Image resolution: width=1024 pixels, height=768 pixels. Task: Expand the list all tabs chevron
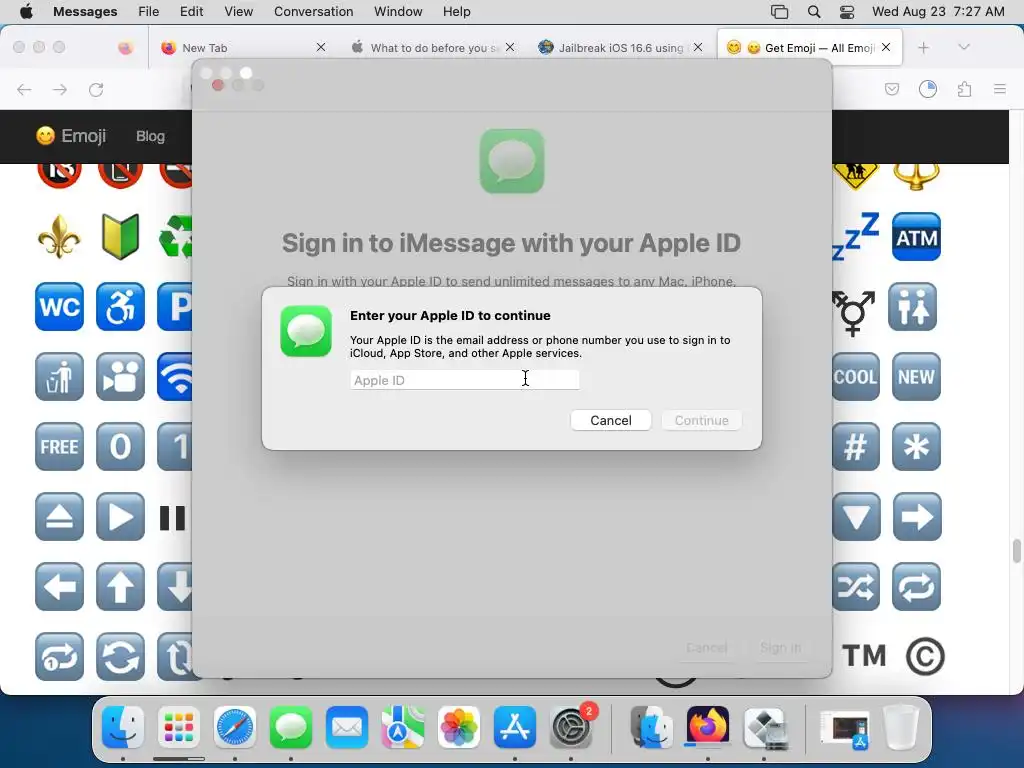963,47
